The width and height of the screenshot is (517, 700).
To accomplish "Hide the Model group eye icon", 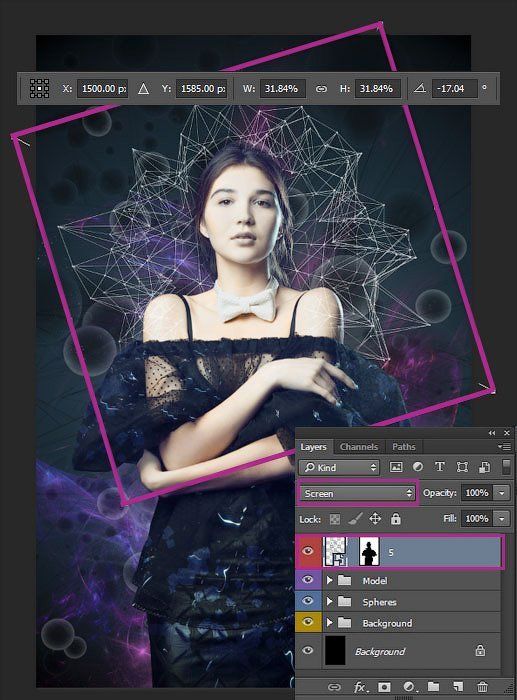I will coord(308,579).
